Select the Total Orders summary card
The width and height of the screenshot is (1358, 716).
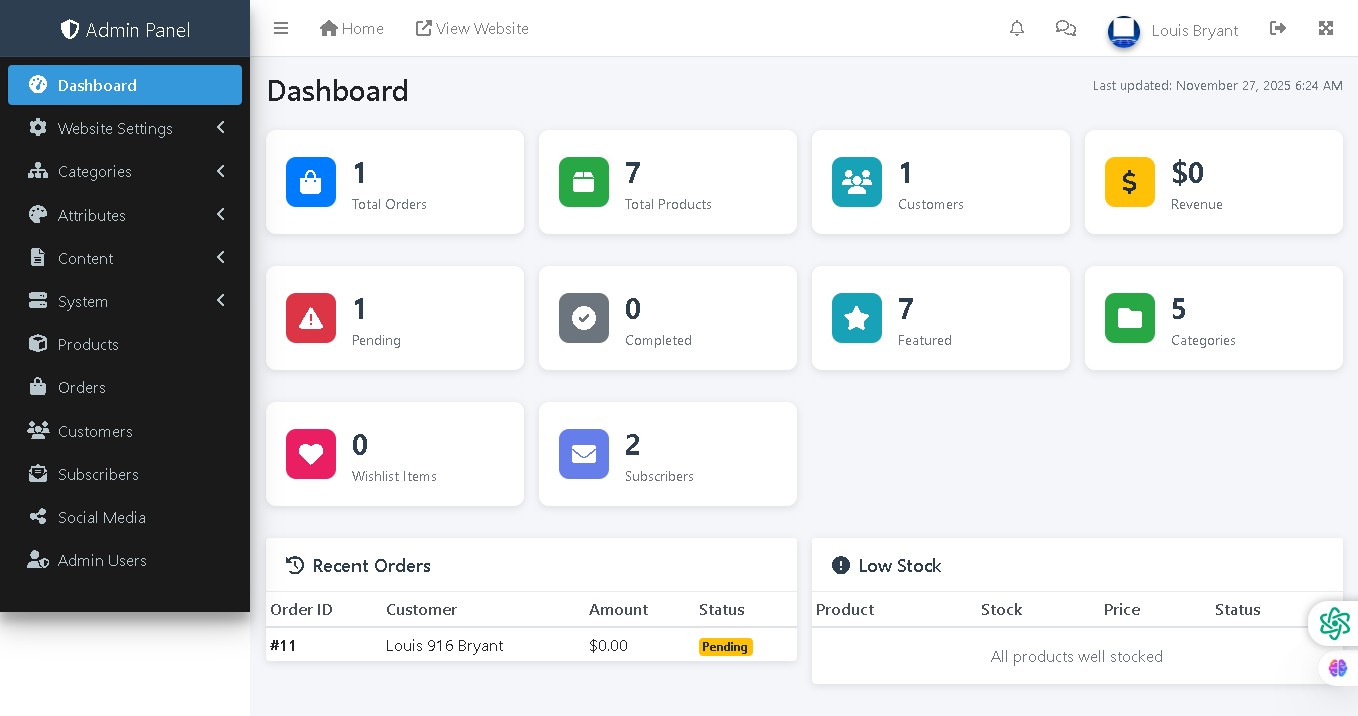pos(394,182)
